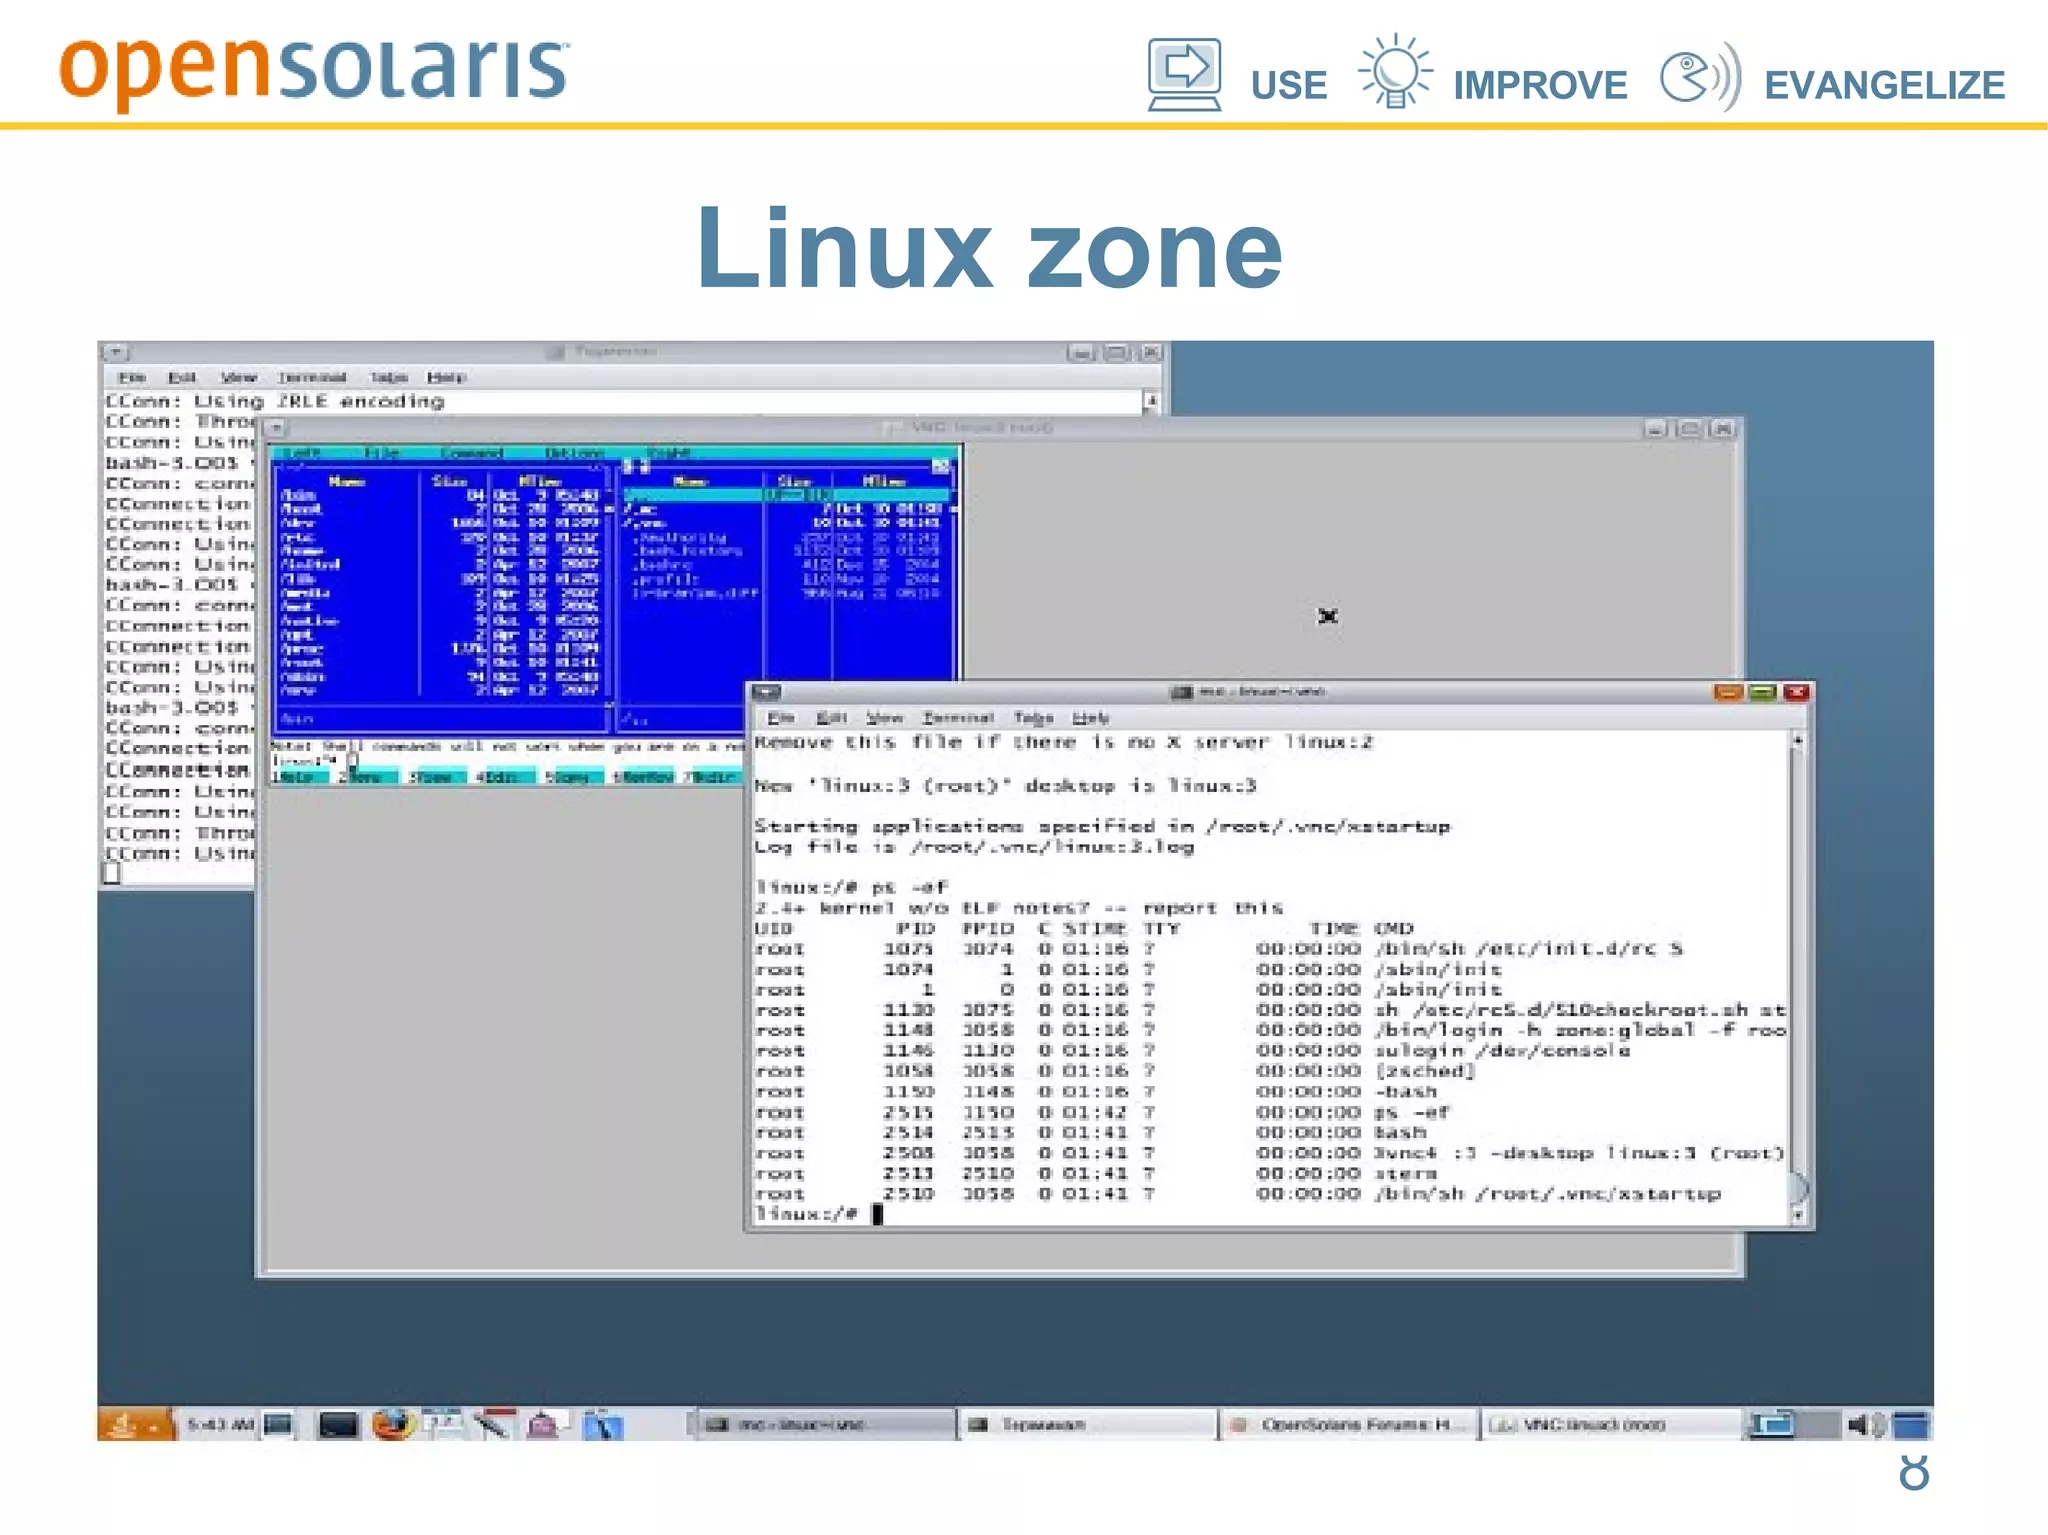Click the process row with '/bin/login -h zone:global'
This screenshot has width=2048, height=1535.
[x=1270, y=1030]
